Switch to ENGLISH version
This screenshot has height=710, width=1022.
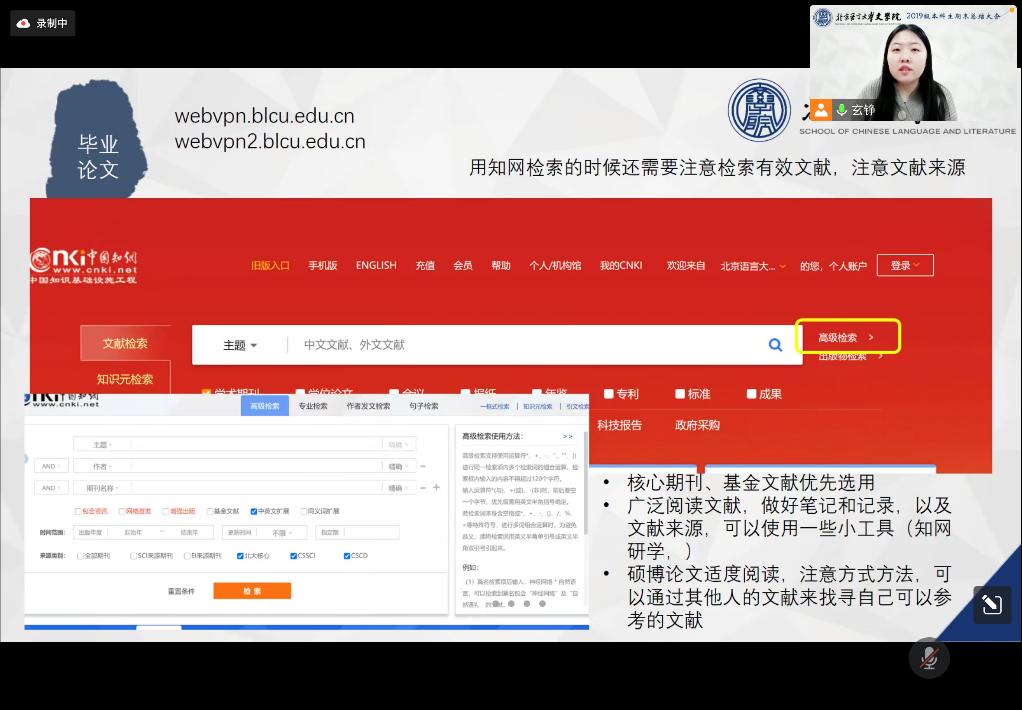click(376, 265)
